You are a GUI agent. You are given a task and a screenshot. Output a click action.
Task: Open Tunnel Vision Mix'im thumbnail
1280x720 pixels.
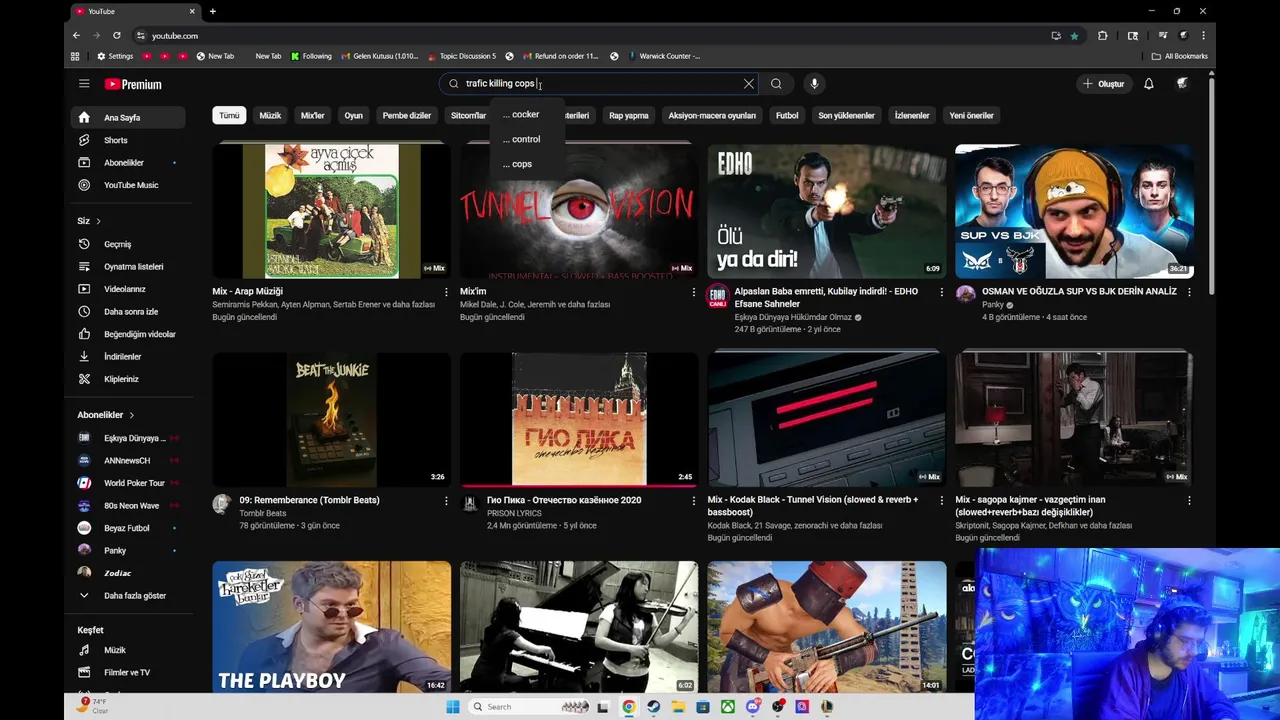(x=579, y=211)
